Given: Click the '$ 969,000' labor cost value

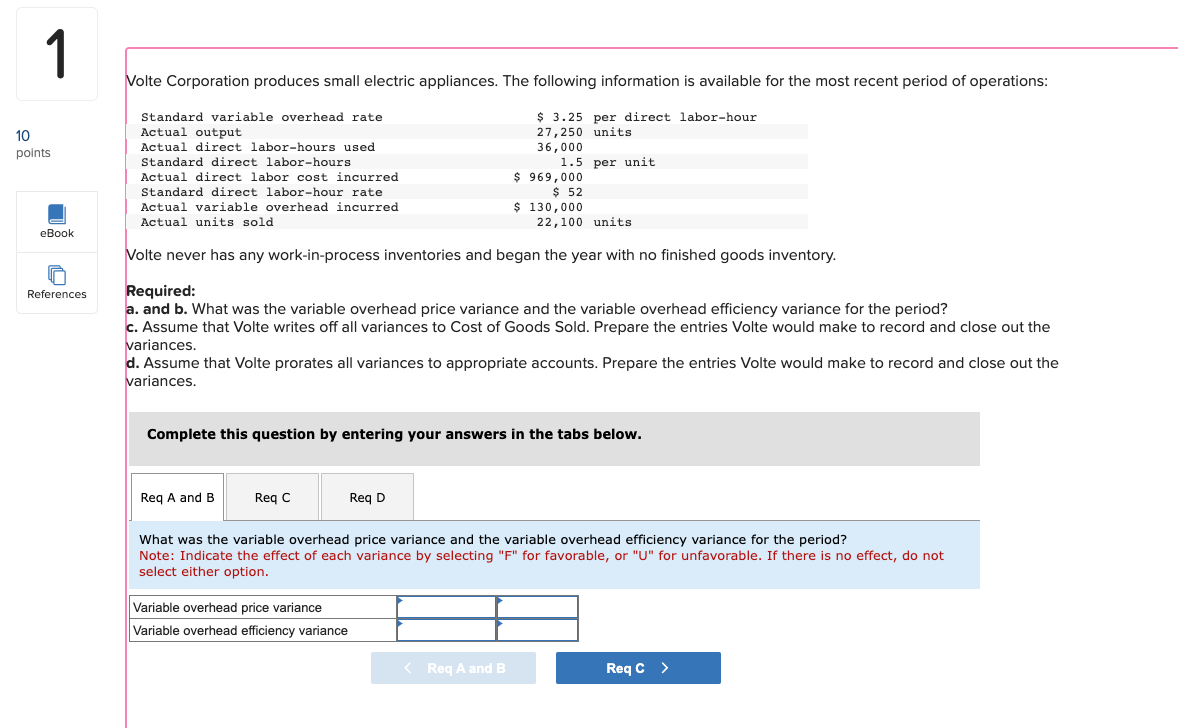Looking at the screenshot, I should (548, 177).
